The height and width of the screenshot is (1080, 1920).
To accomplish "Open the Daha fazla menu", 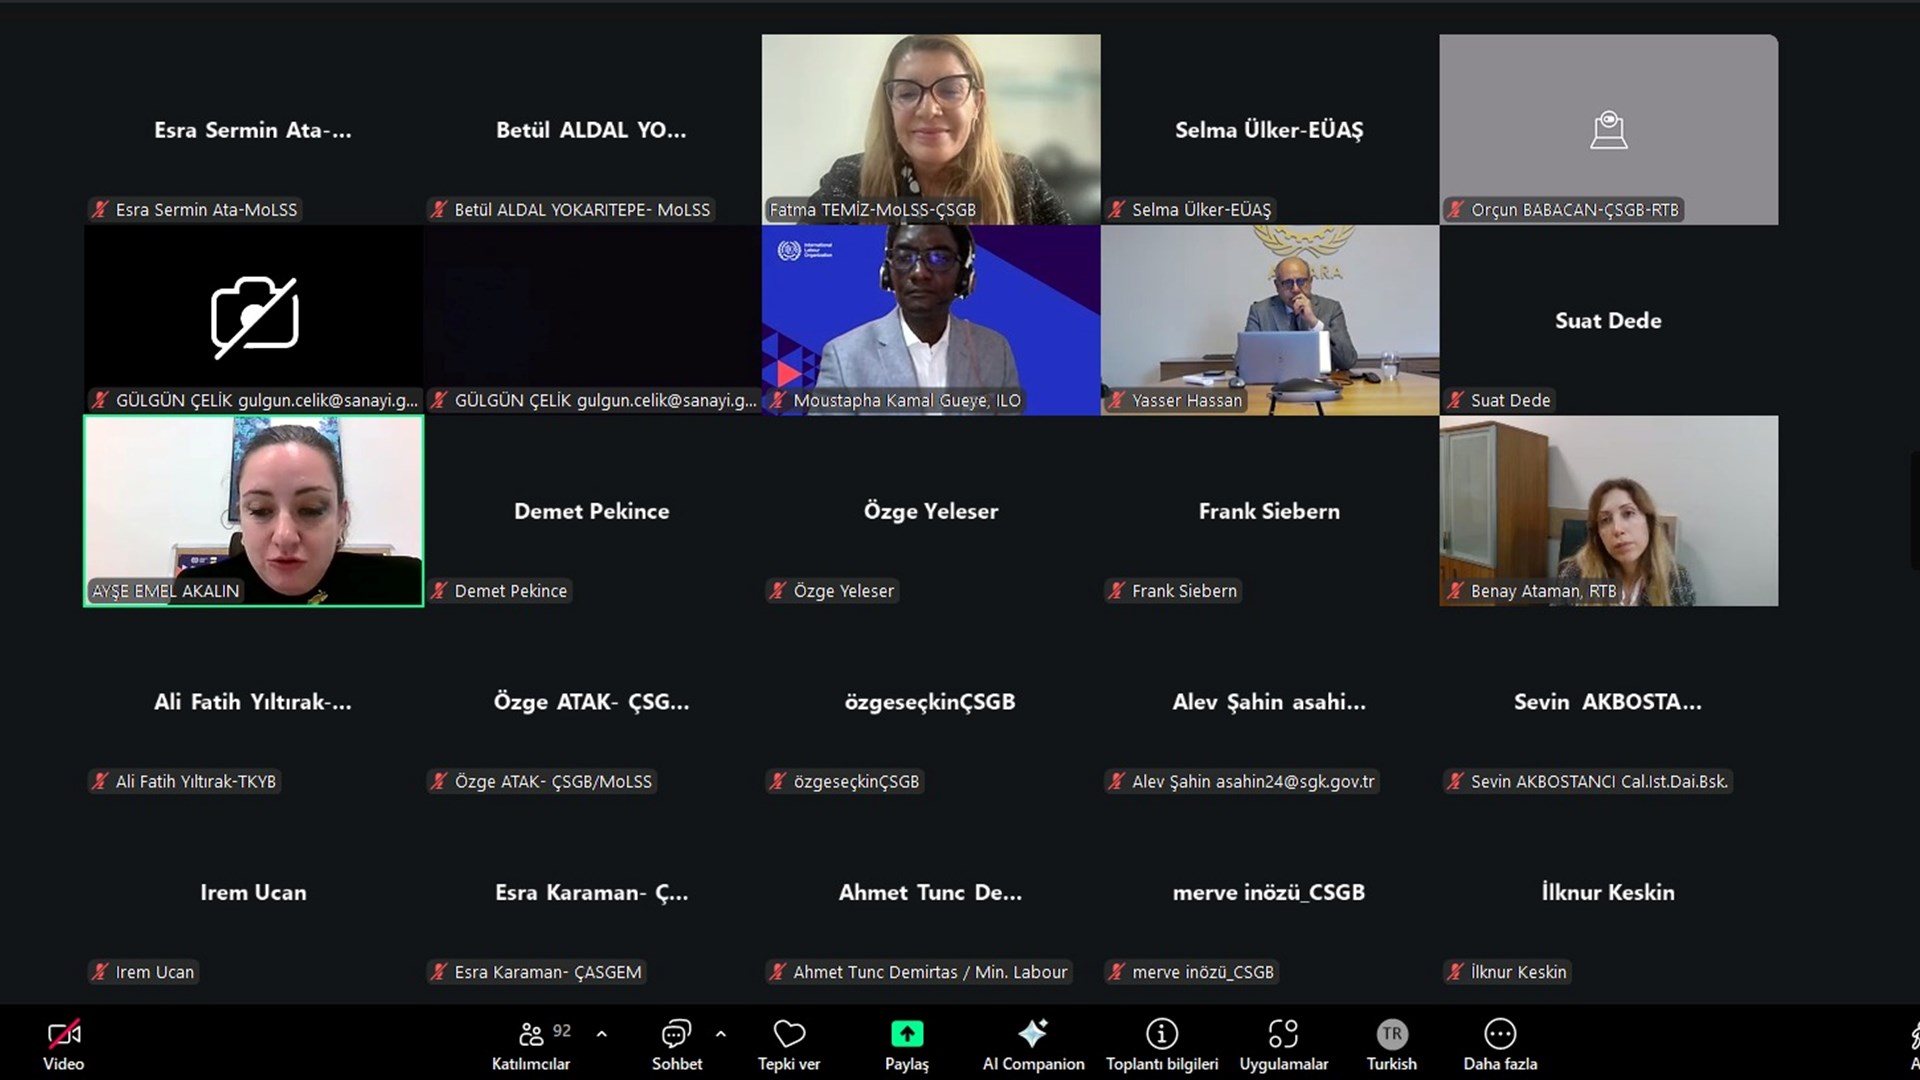I will click(1499, 1034).
